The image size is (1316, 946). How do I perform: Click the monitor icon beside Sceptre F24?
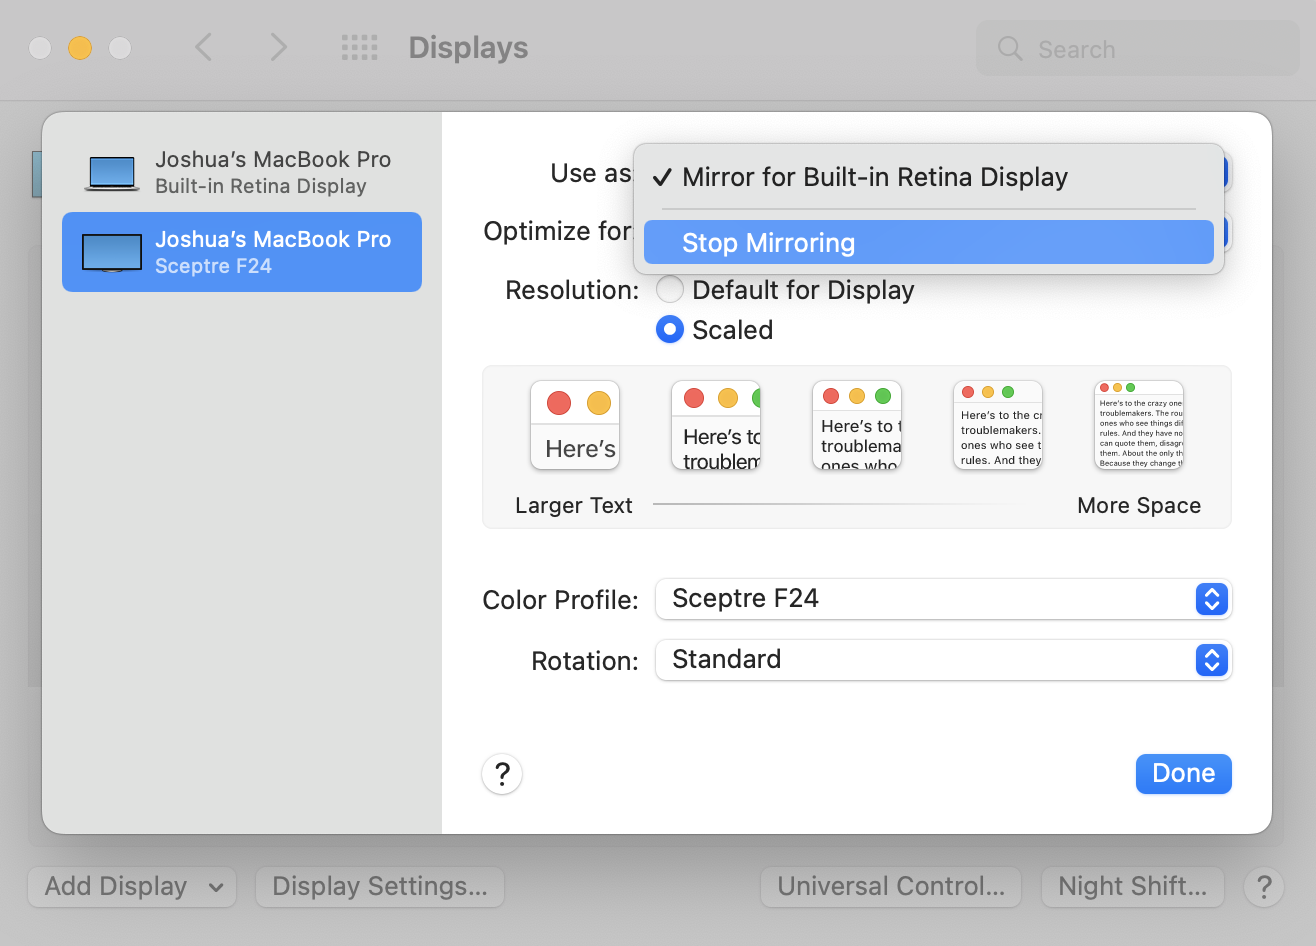(111, 251)
